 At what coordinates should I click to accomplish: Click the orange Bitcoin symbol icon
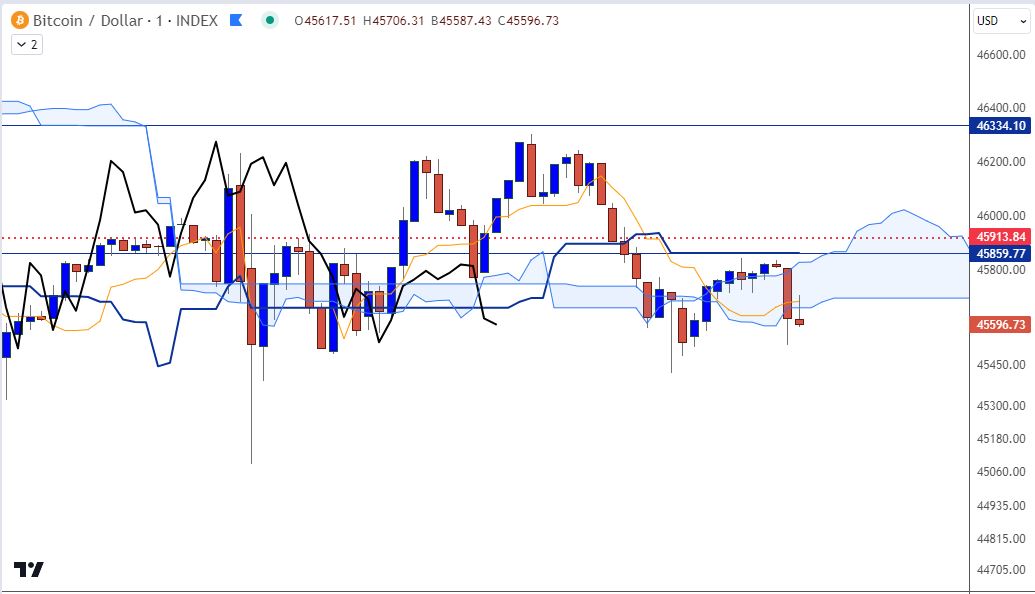pyautogui.click(x=20, y=20)
